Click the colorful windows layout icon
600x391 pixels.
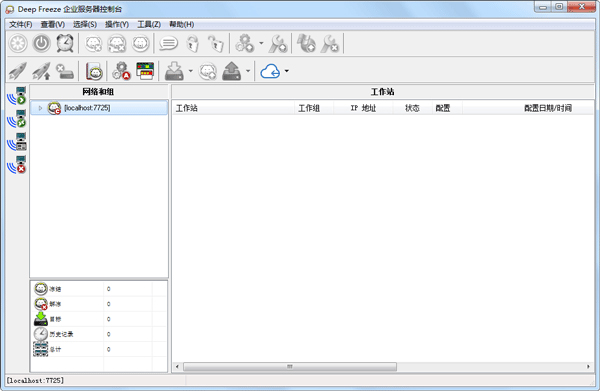click(145, 71)
